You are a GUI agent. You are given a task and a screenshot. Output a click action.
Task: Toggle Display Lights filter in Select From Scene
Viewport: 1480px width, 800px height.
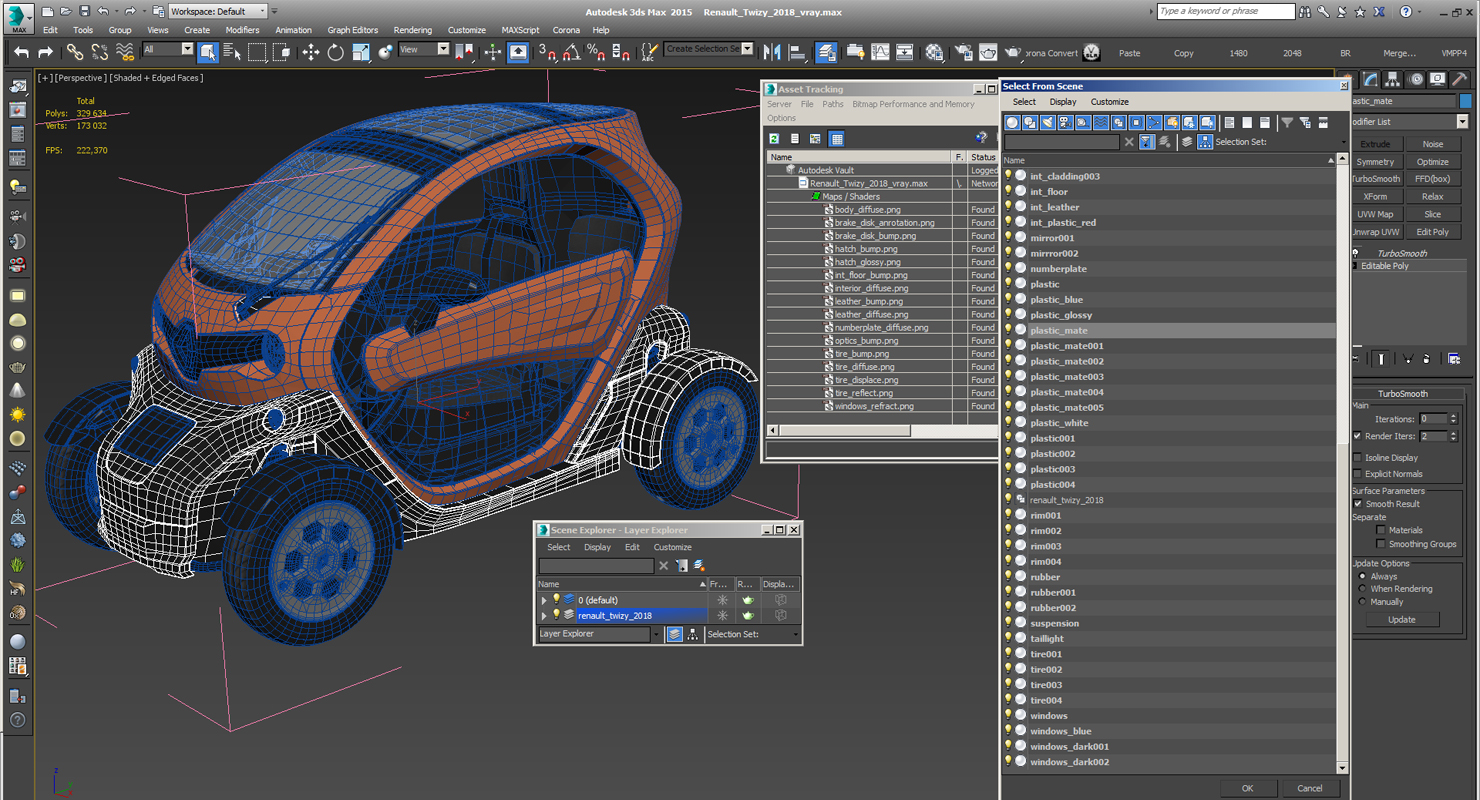tap(1047, 122)
